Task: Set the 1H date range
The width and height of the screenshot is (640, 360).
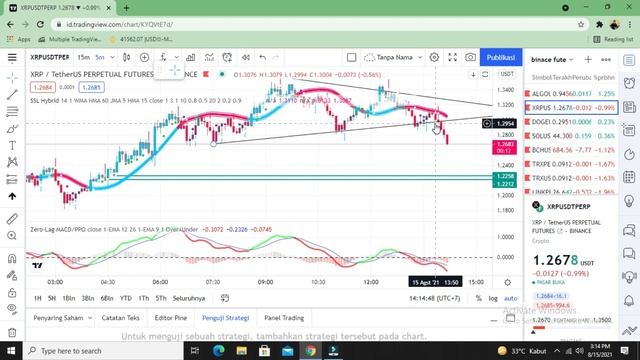Action: (38, 298)
